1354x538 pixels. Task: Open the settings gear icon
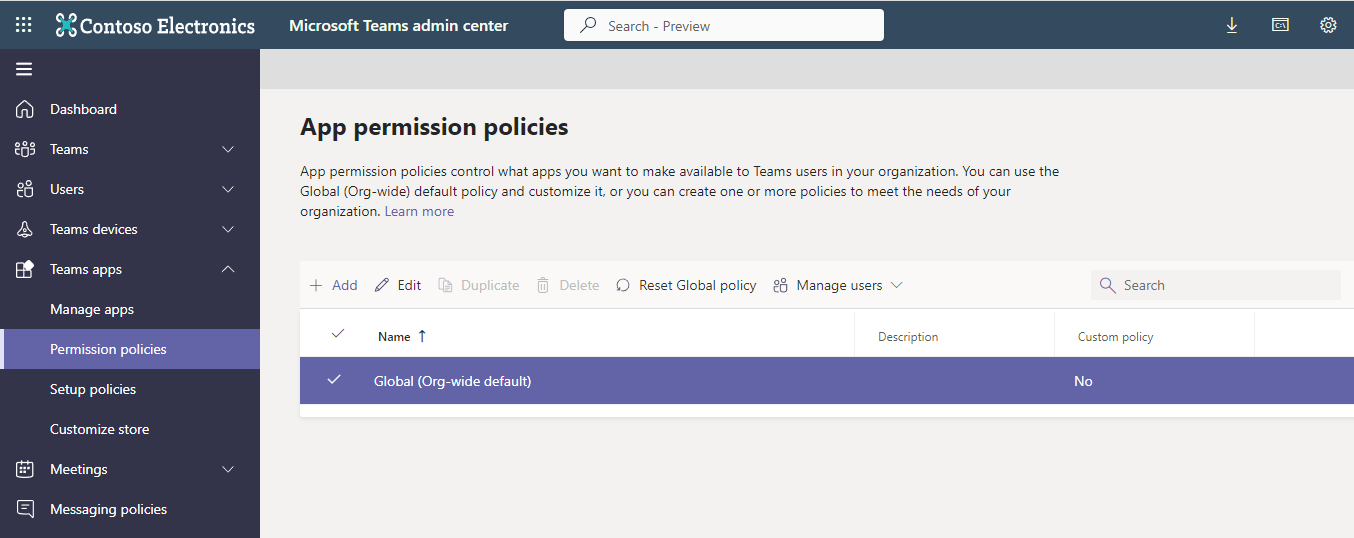pyautogui.click(x=1328, y=25)
